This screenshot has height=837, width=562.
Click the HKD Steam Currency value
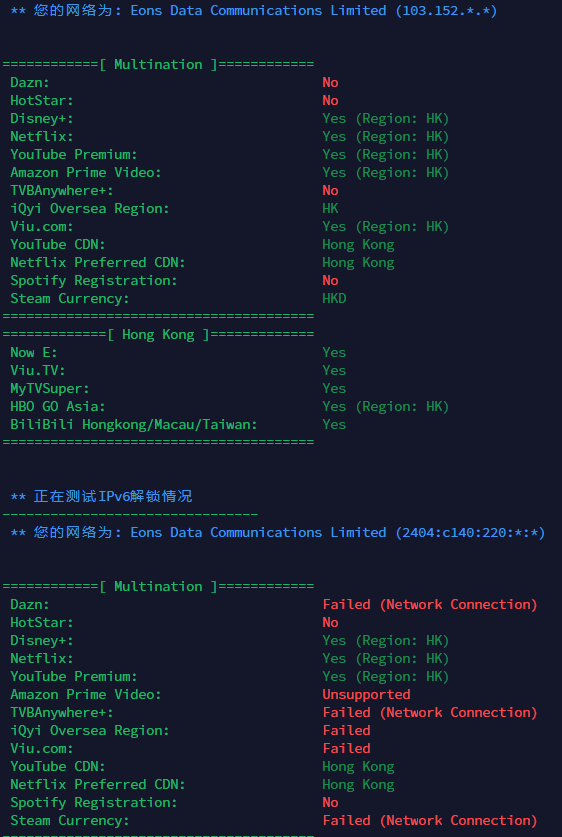[x=335, y=298]
